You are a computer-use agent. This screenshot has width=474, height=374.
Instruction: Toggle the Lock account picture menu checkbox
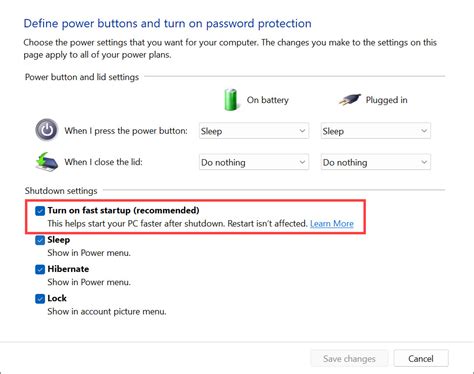pyautogui.click(x=40, y=299)
